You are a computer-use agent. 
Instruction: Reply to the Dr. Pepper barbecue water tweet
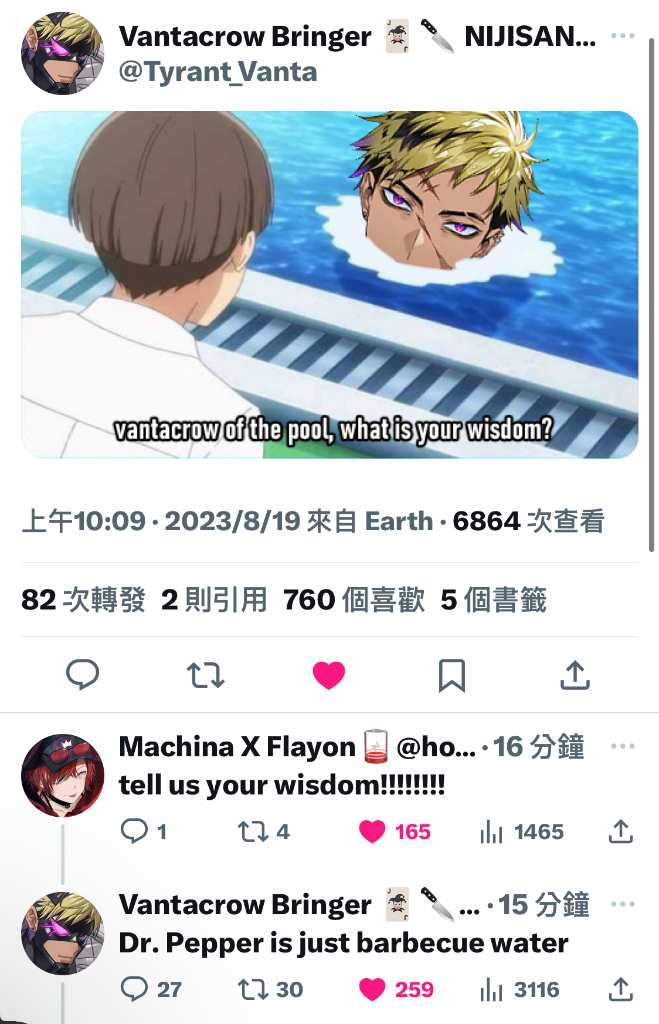151,989
